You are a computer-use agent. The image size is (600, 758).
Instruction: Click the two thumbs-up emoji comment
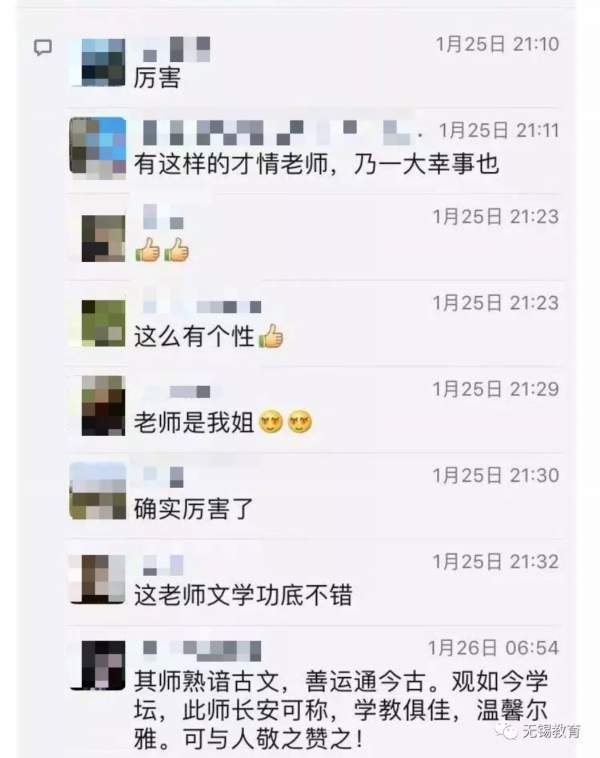point(162,250)
